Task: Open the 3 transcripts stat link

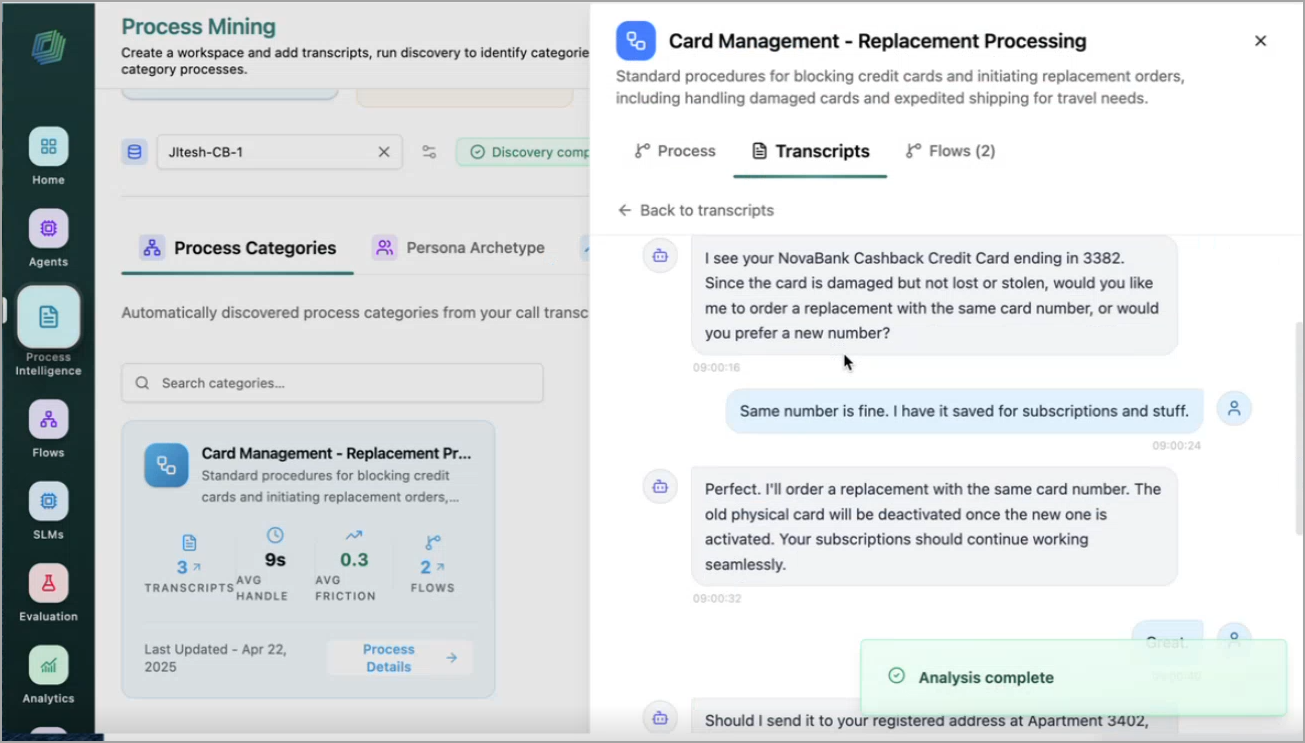Action: (x=189, y=567)
